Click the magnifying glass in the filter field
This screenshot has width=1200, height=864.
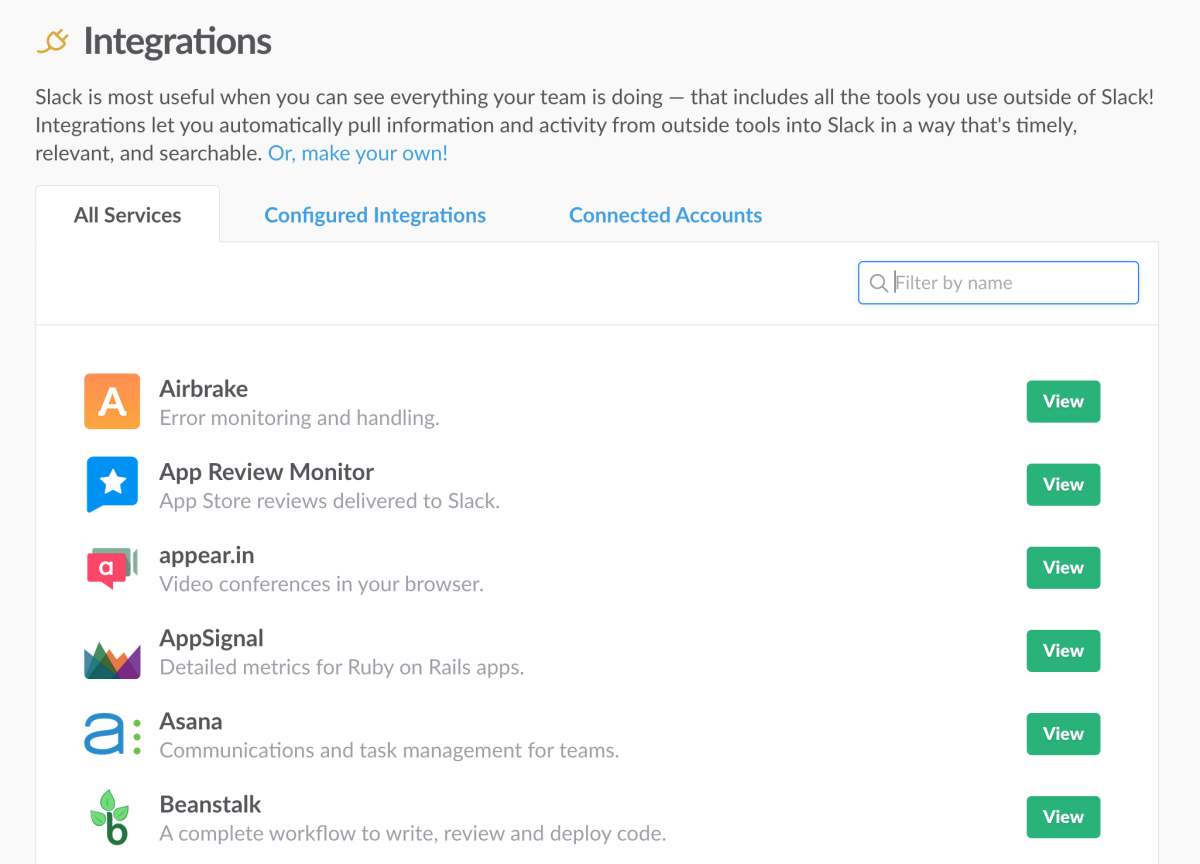tap(878, 283)
